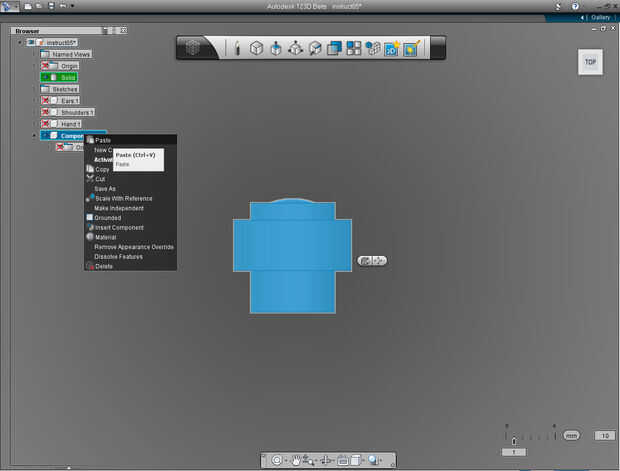Click the Materials appearance tool icon

coord(411,49)
